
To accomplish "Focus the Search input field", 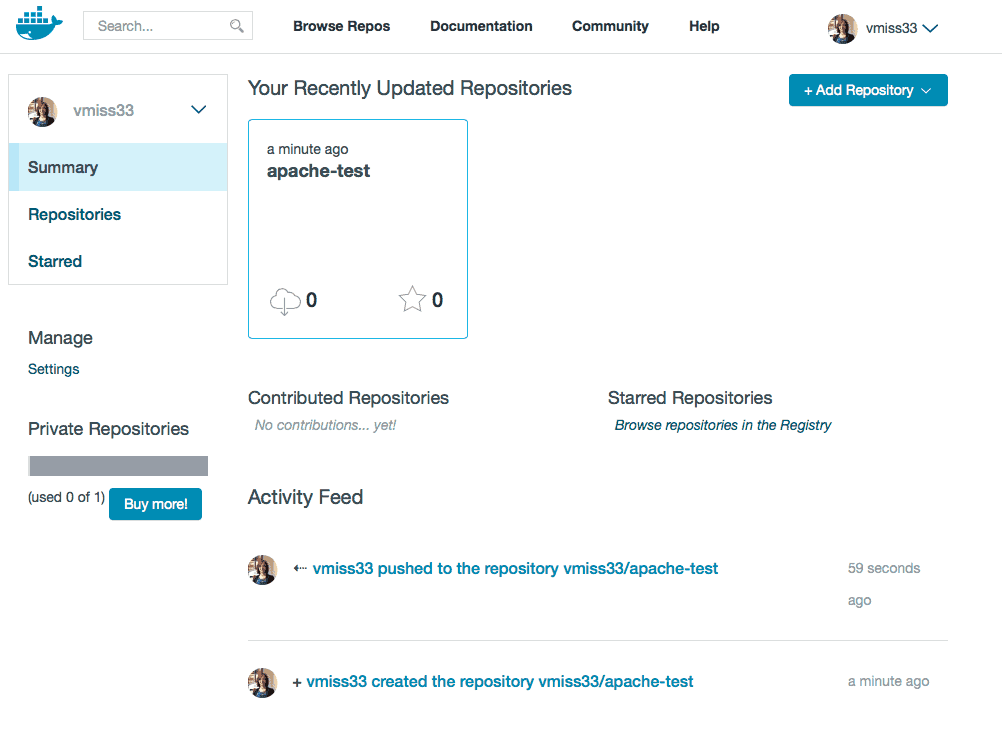I will tap(168, 26).
